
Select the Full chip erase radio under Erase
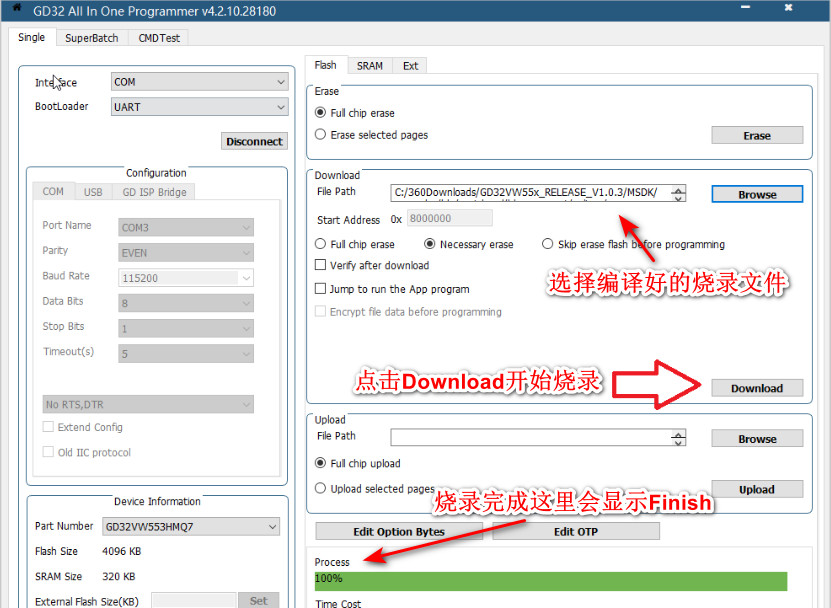(321, 113)
